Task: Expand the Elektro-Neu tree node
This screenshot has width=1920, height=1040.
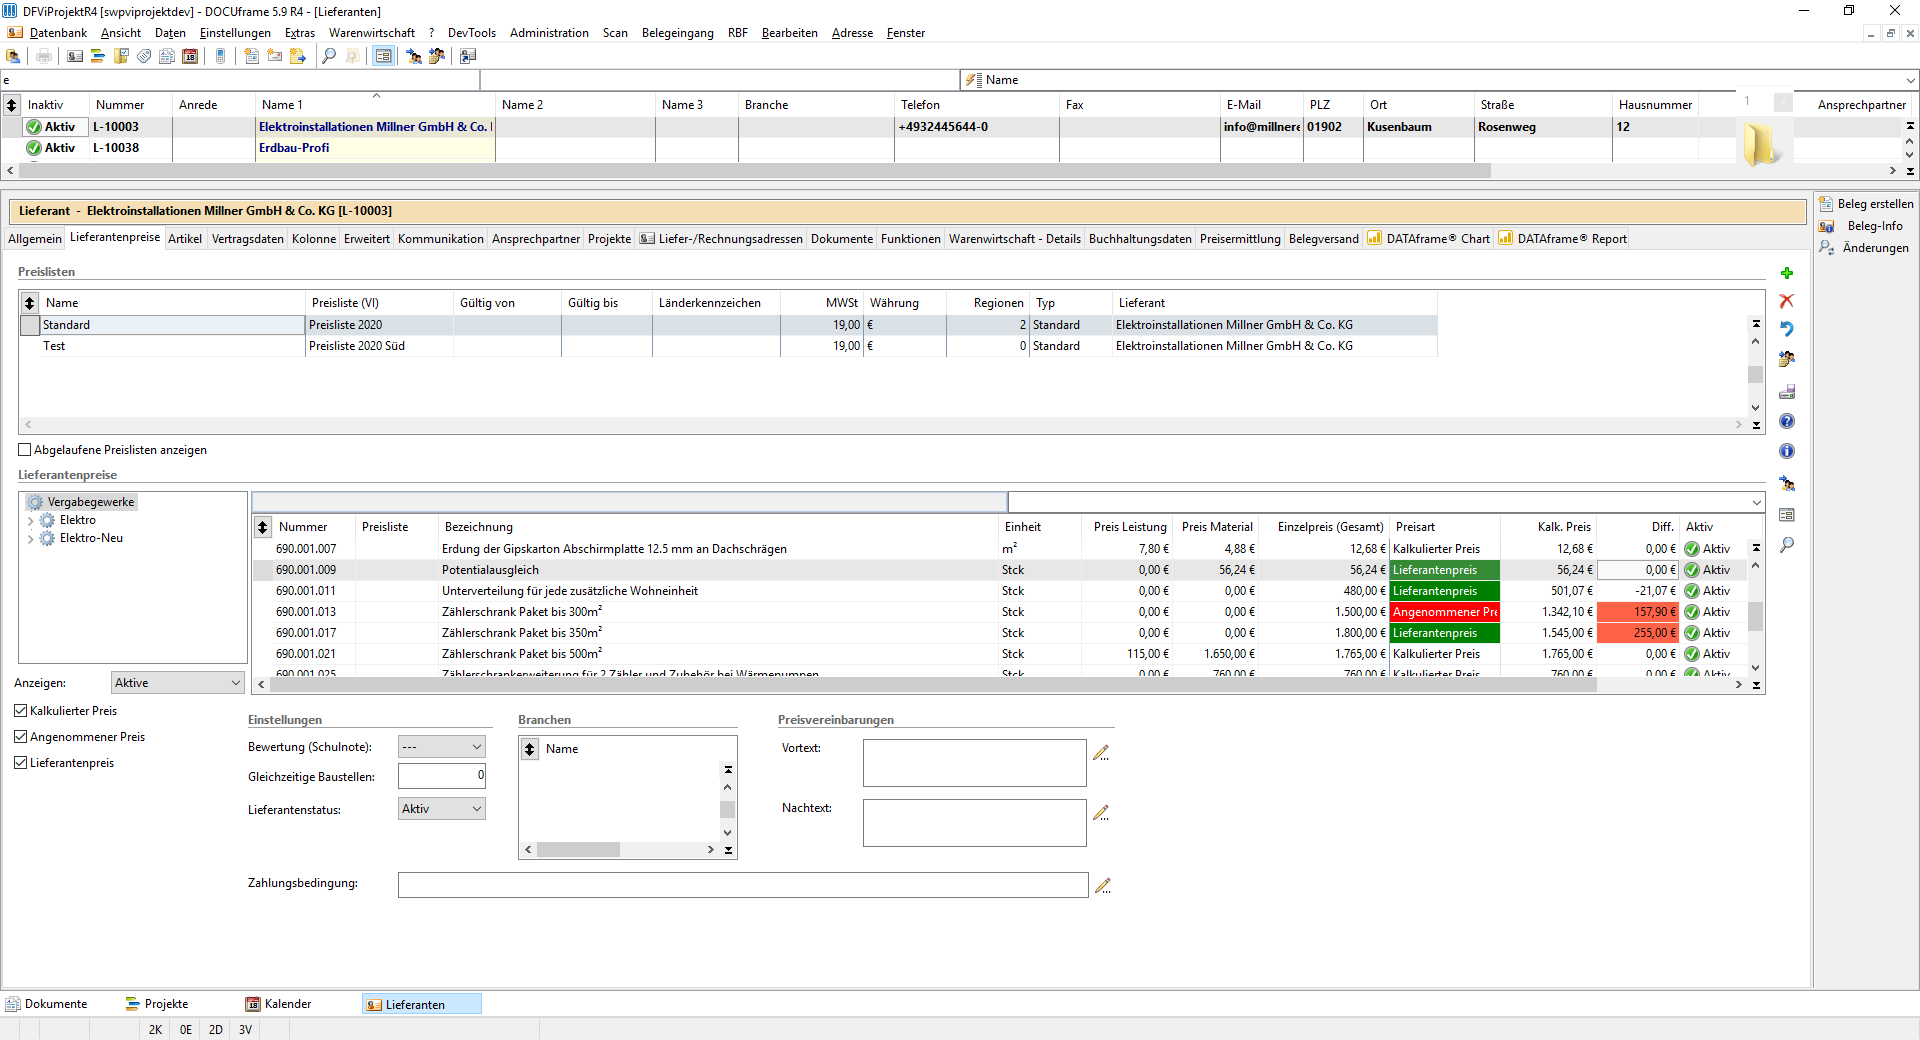Action: 30,539
